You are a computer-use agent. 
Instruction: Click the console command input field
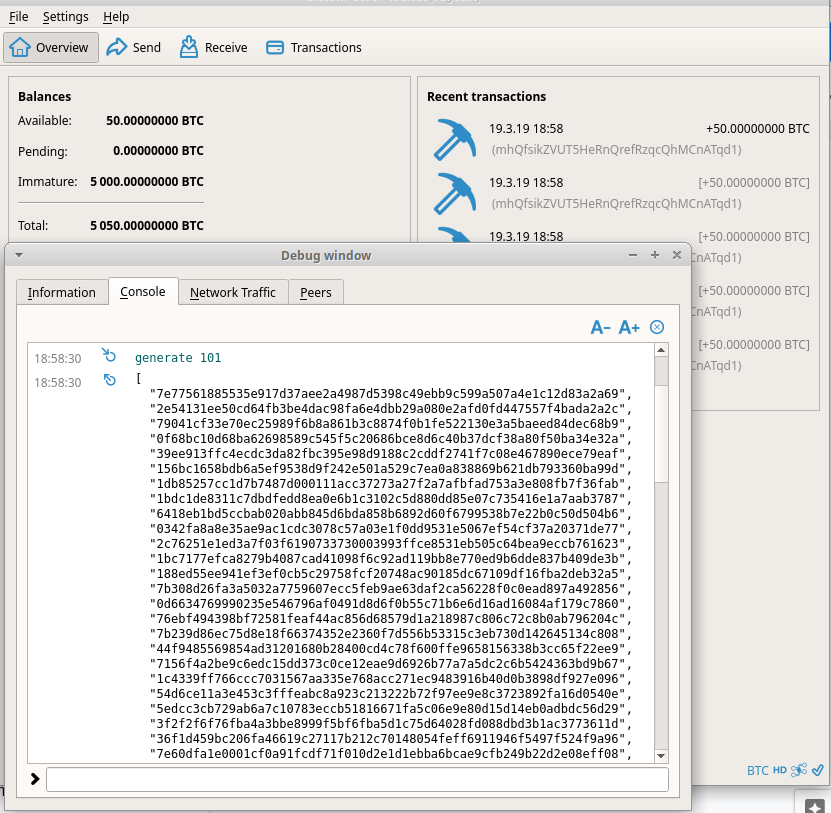[x=357, y=780]
